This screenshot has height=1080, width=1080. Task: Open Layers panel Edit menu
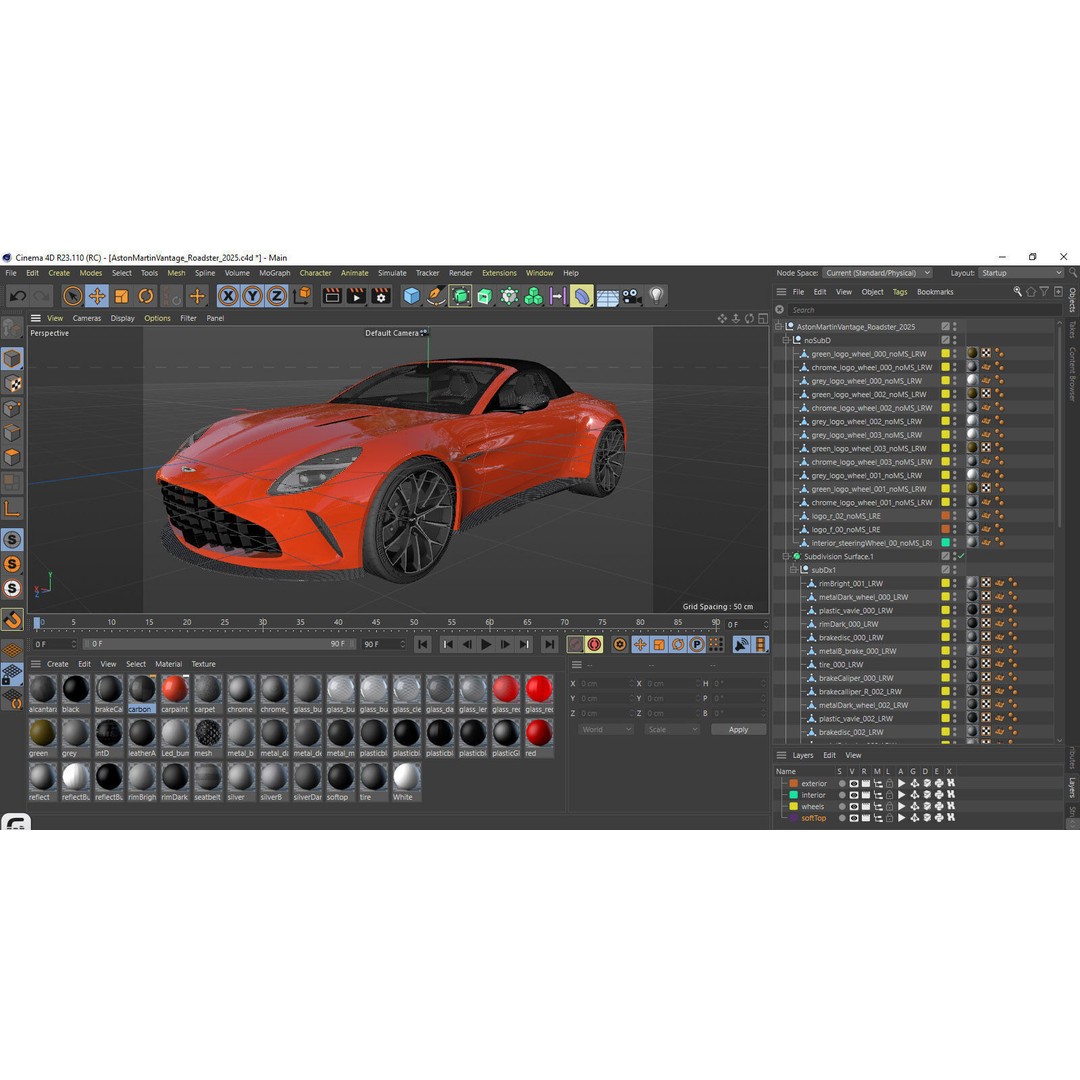click(x=829, y=756)
